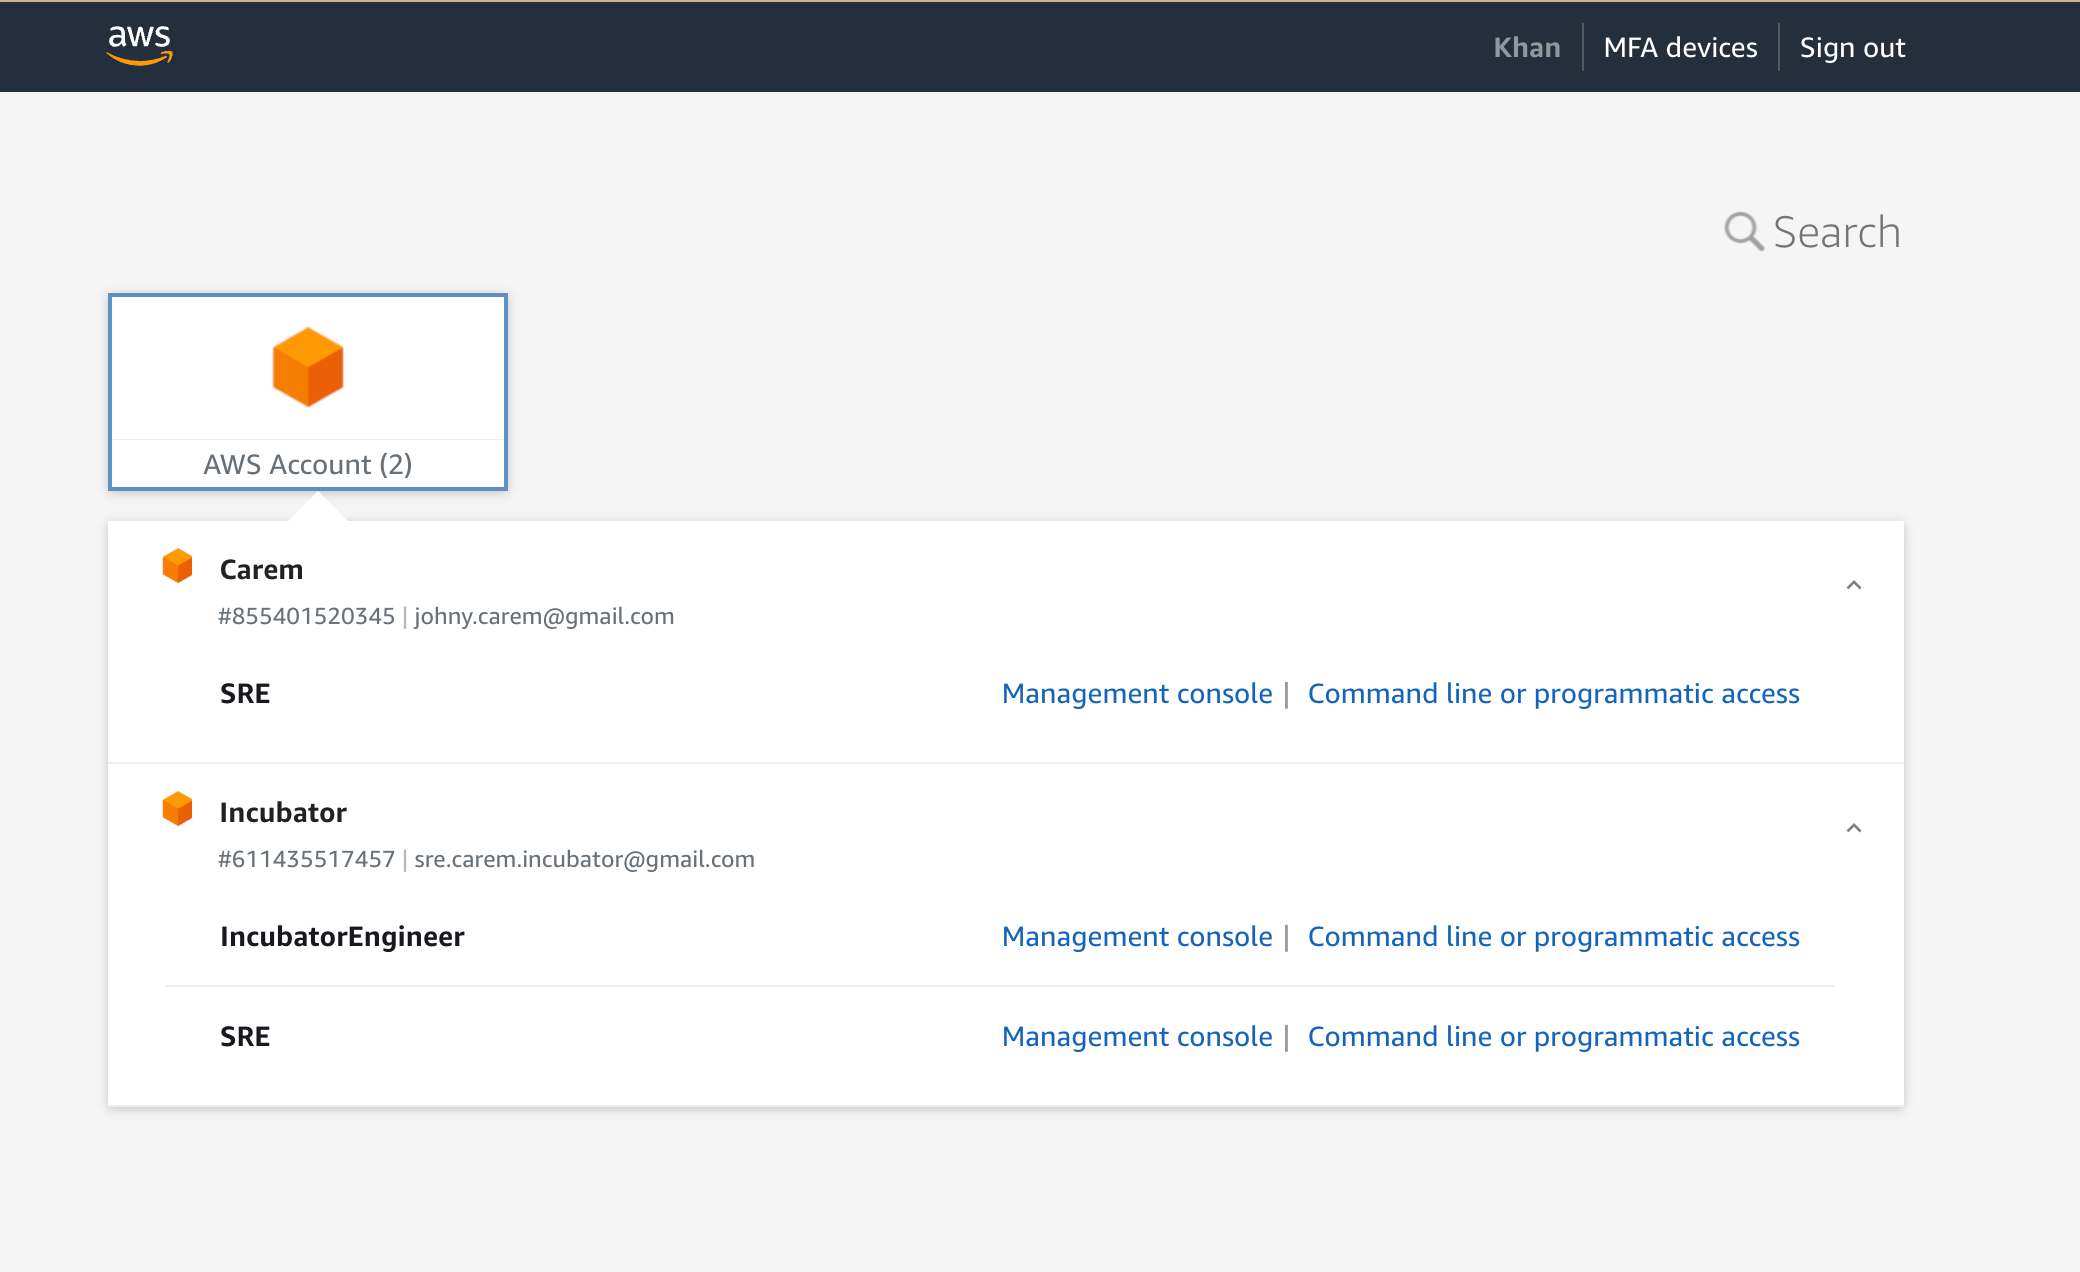The width and height of the screenshot is (2080, 1272).
Task: Click the Incubator account cube icon
Action: coord(177,808)
